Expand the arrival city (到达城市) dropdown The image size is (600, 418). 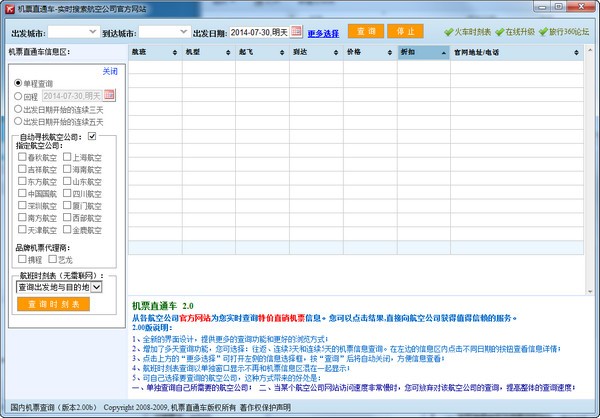coord(183,33)
